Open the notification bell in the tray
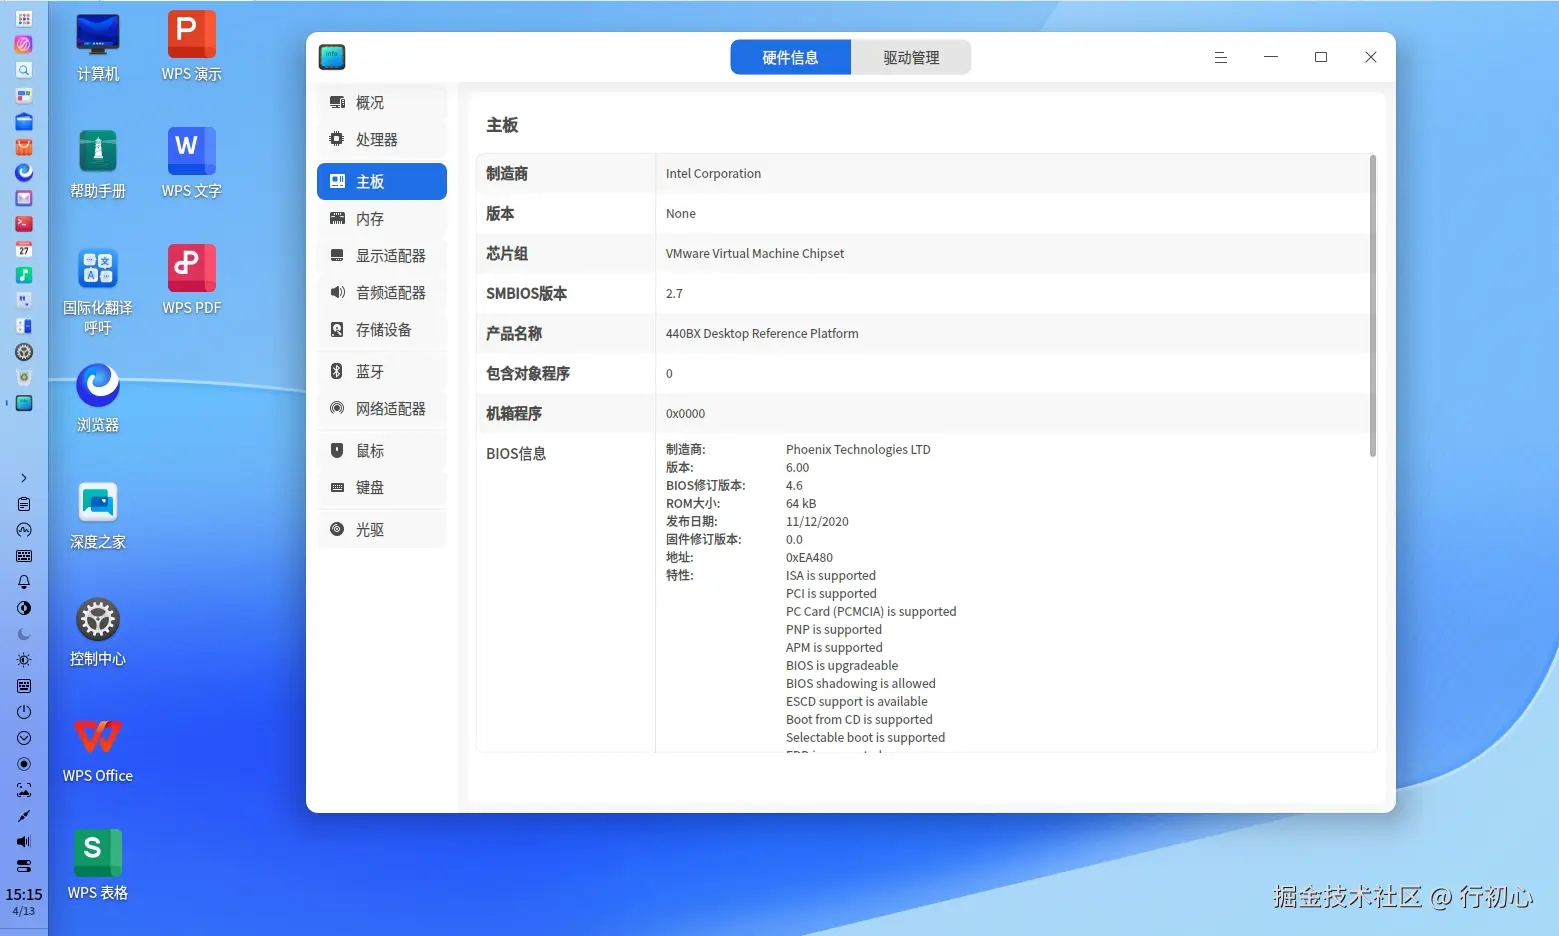This screenshot has width=1559, height=936. [24, 582]
